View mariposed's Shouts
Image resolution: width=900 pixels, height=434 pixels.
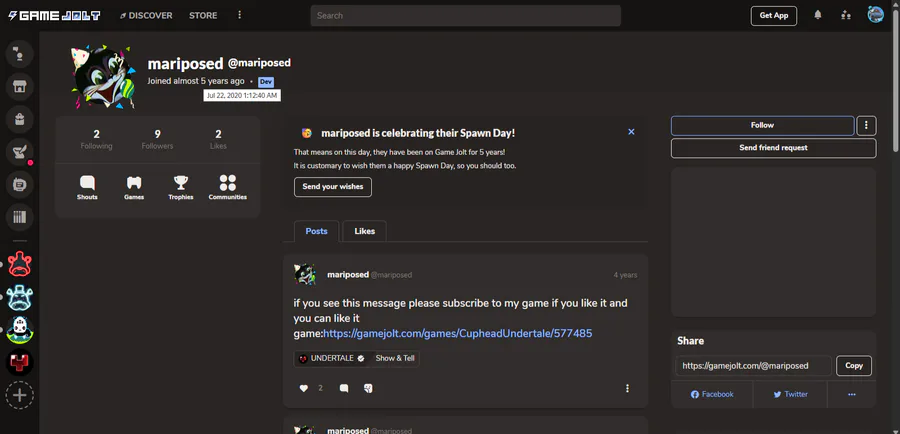87,188
